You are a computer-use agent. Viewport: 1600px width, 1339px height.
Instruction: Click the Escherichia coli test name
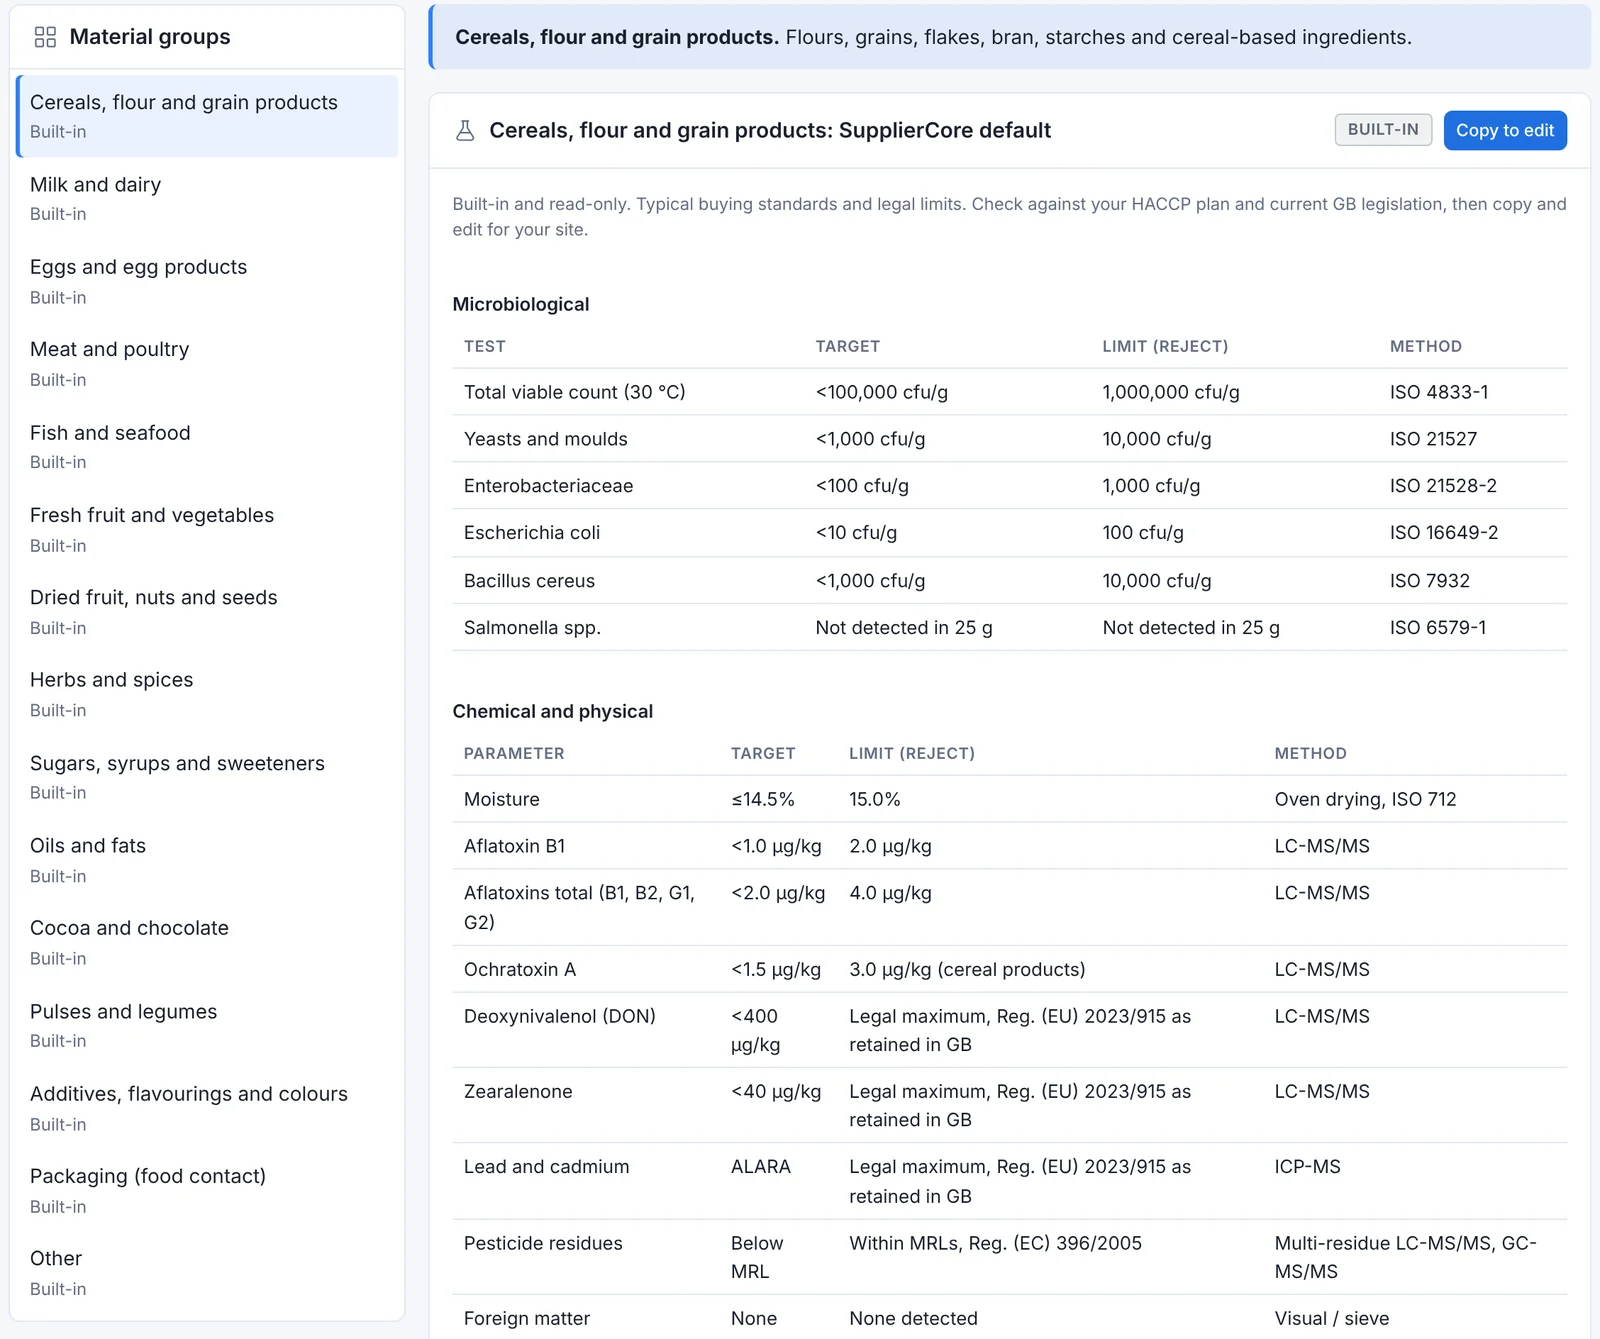click(532, 533)
